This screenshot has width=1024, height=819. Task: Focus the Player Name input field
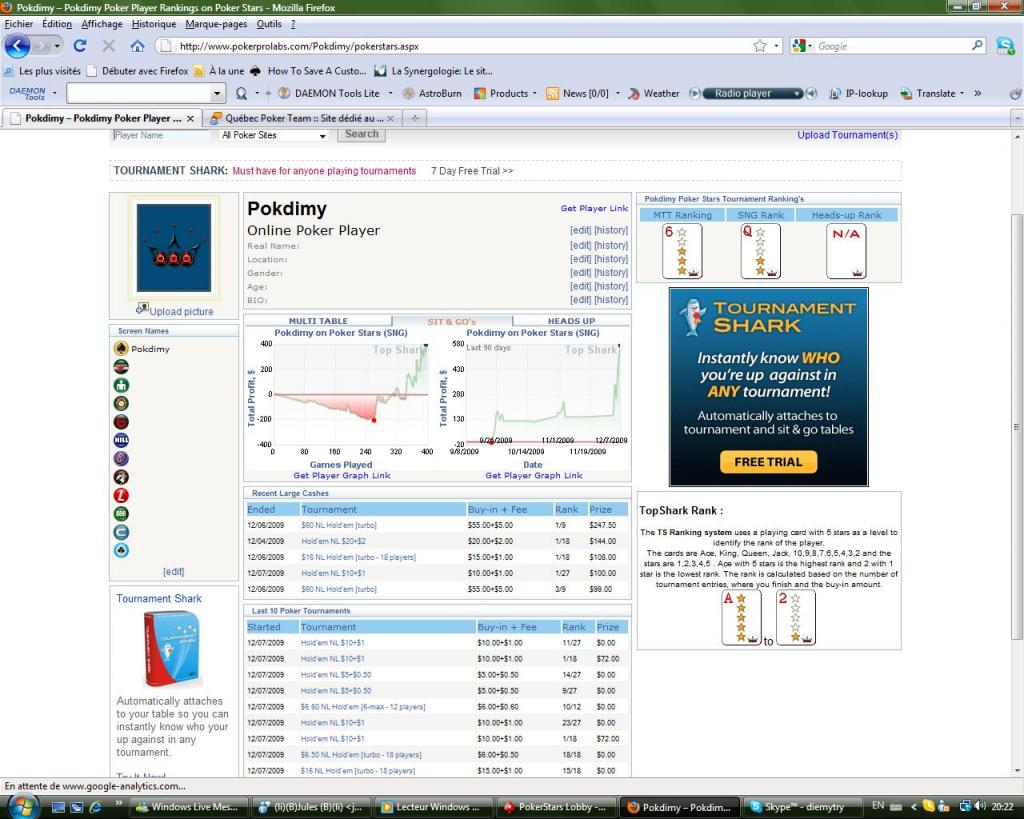coord(161,135)
